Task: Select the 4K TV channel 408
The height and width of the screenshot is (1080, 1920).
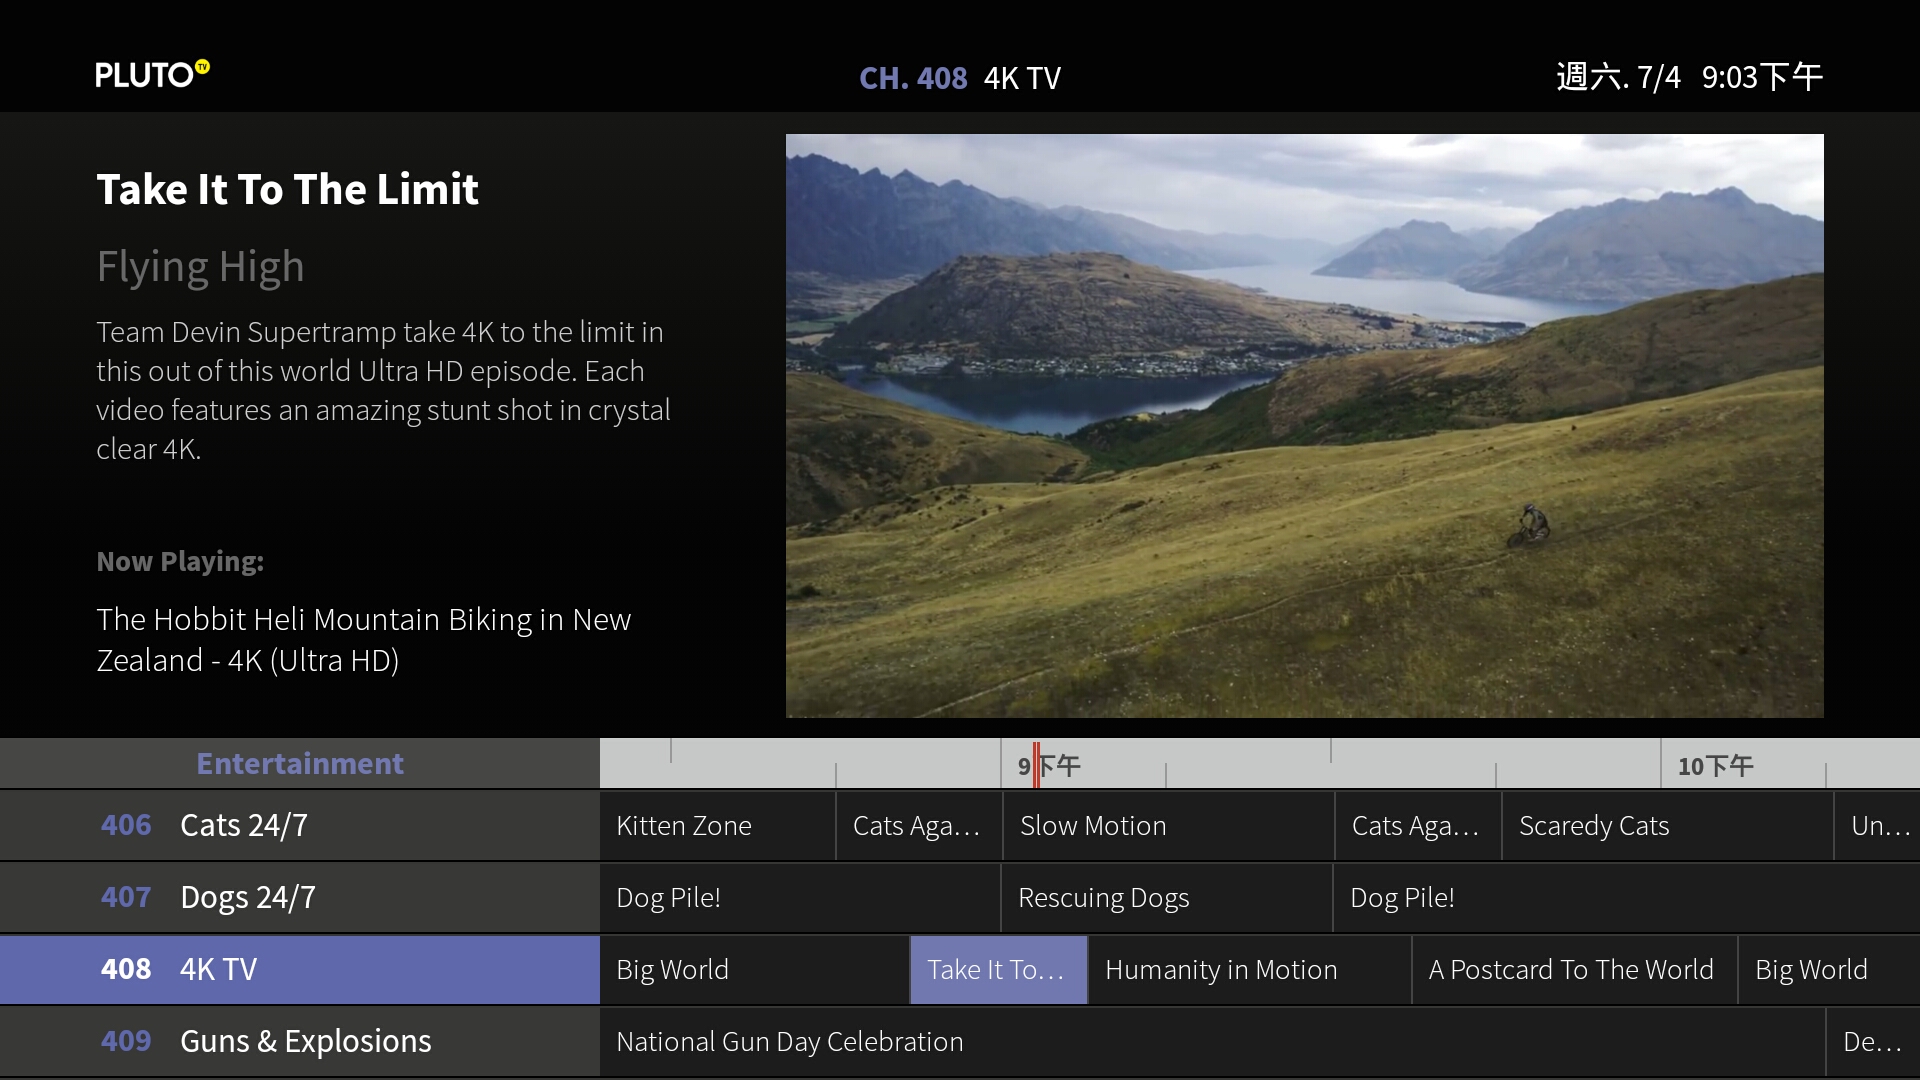Action: click(x=300, y=969)
